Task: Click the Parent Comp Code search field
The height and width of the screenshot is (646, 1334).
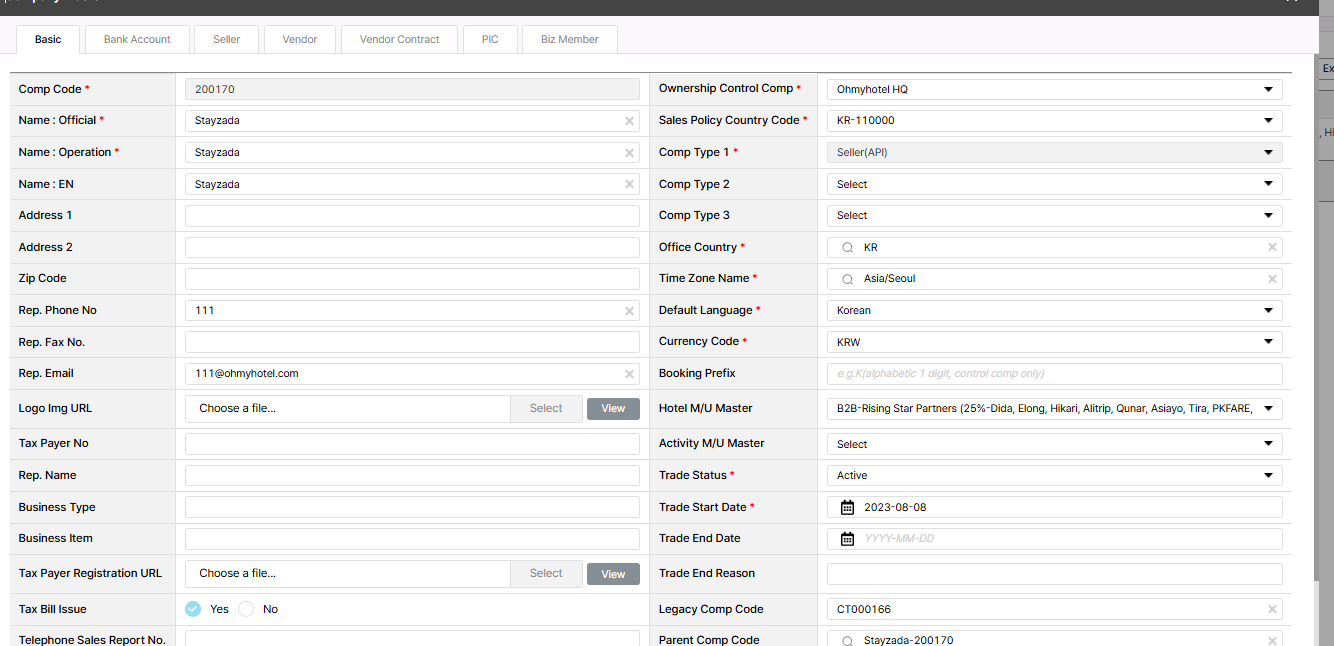Action: click(x=1054, y=638)
